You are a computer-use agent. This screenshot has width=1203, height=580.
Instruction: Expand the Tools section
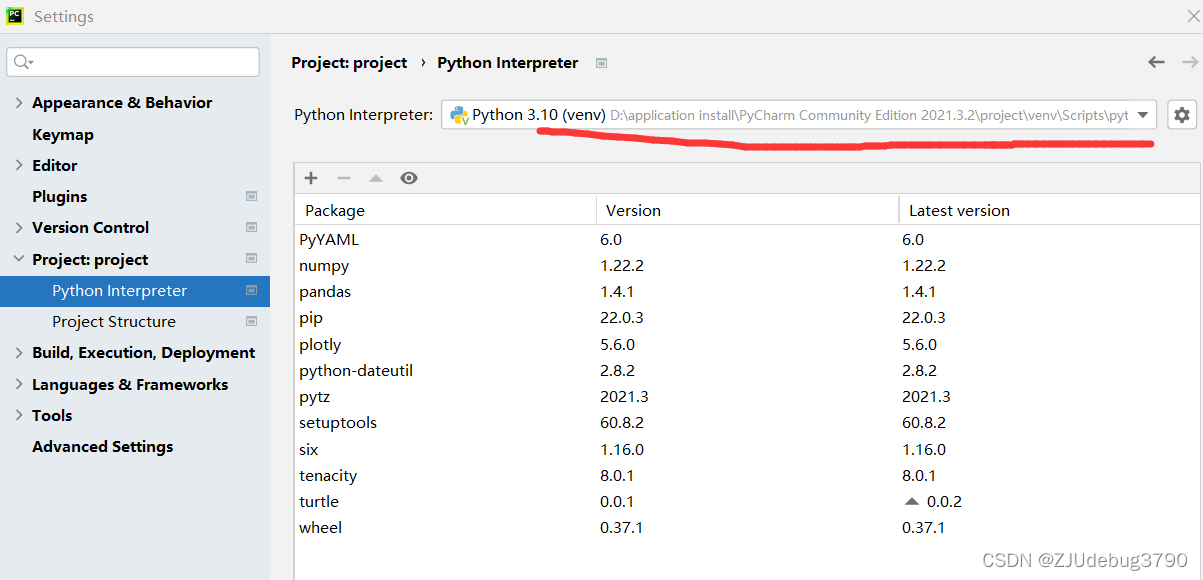point(19,416)
